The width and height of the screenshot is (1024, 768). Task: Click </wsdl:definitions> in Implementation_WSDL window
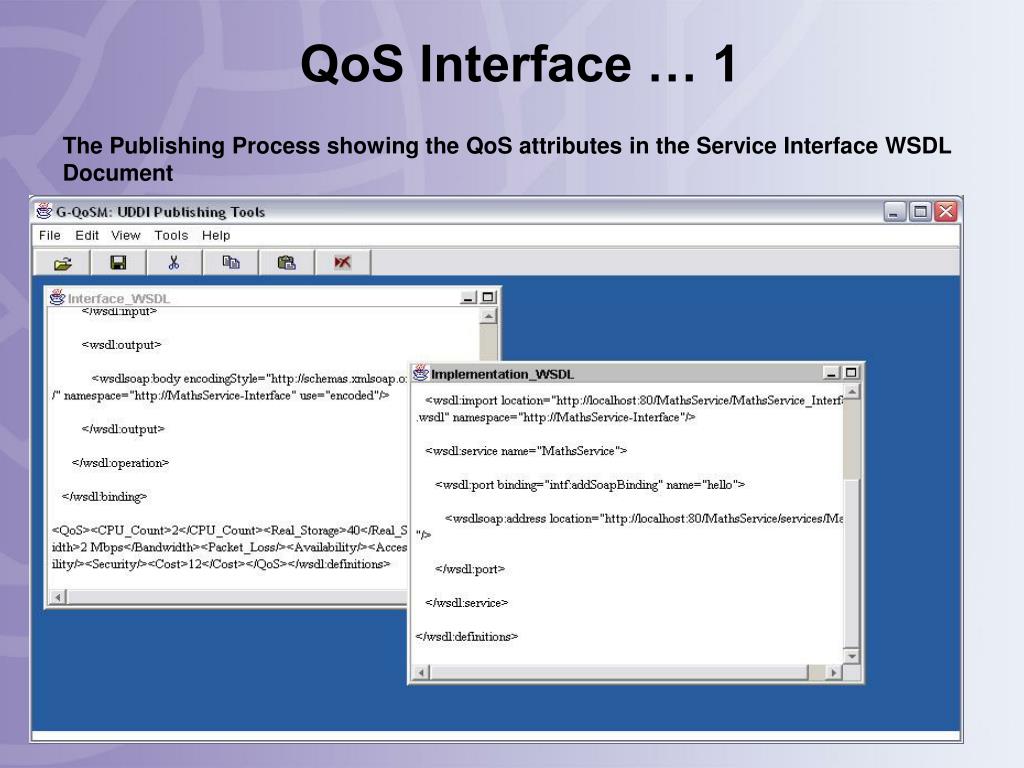click(467, 637)
